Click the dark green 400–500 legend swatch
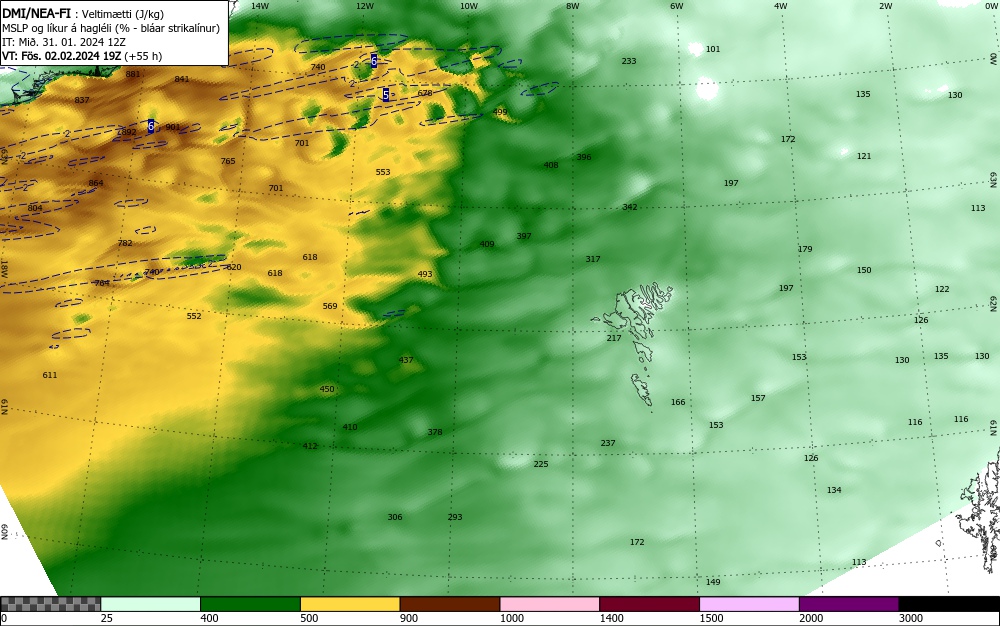The width and height of the screenshot is (1000, 626). 250,604
